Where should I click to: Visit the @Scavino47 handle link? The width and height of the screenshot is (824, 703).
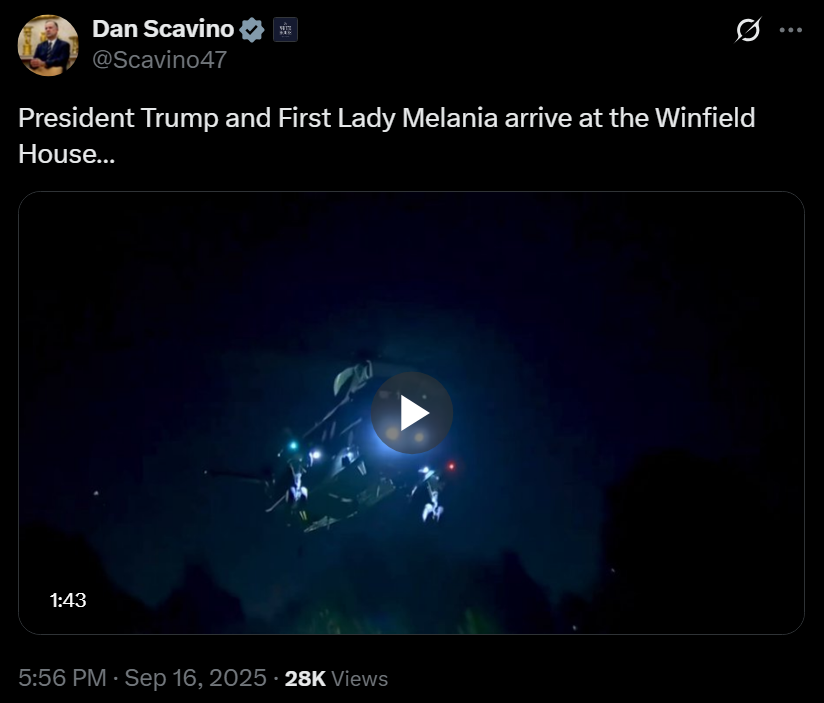pos(159,59)
